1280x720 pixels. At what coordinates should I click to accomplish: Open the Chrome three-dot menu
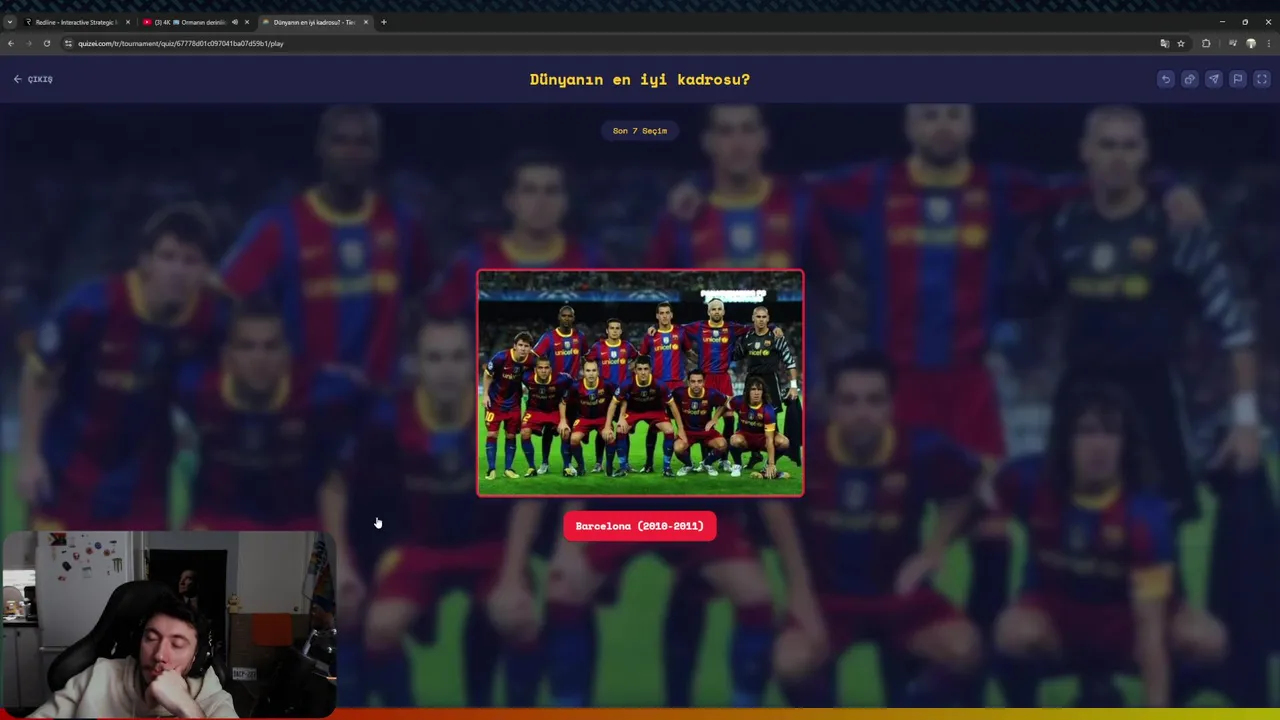(x=1269, y=43)
